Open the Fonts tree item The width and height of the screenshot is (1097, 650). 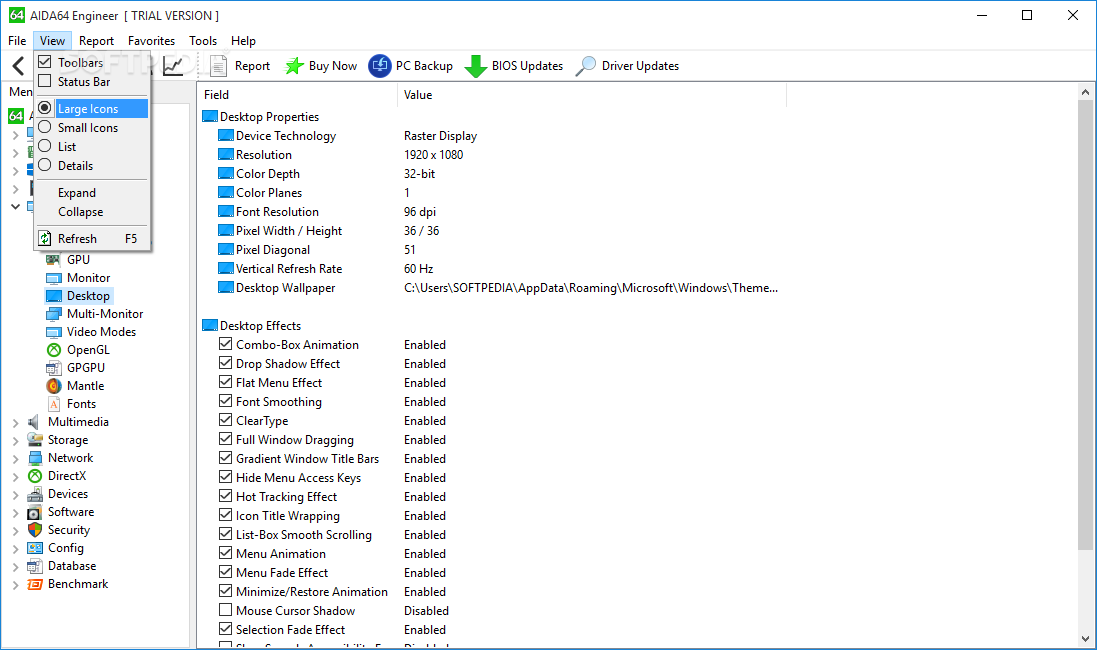pos(81,404)
